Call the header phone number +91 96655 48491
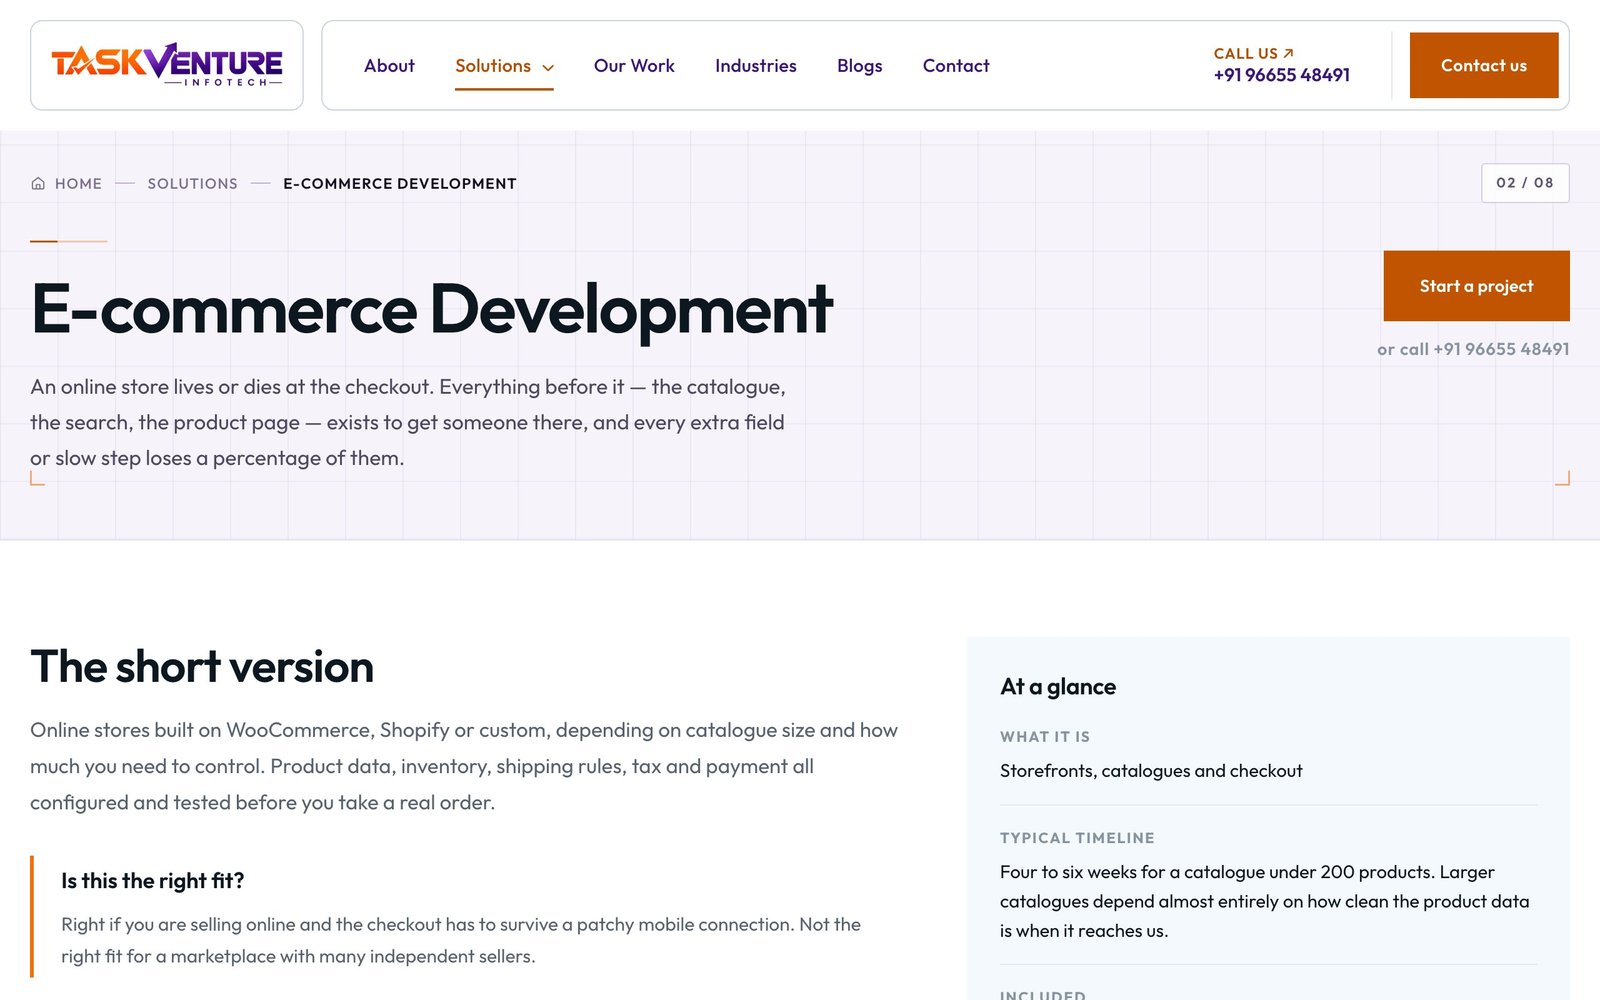The image size is (1600, 1000). point(1281,75)
